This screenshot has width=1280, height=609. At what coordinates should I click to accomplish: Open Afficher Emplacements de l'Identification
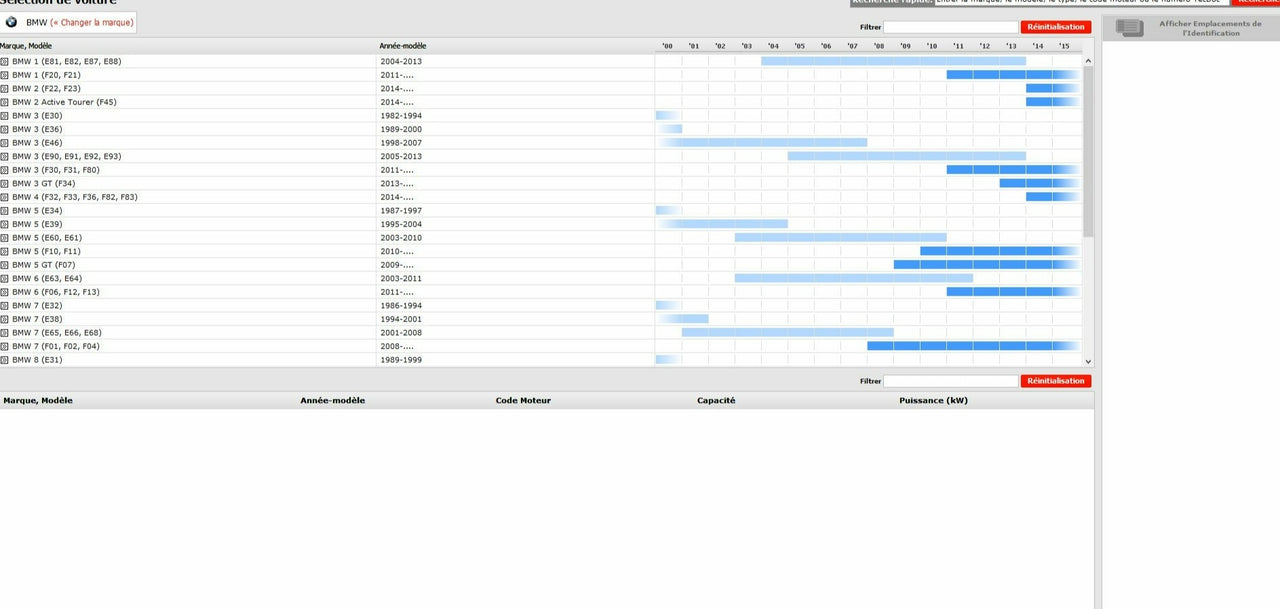tap(1191, 28)
